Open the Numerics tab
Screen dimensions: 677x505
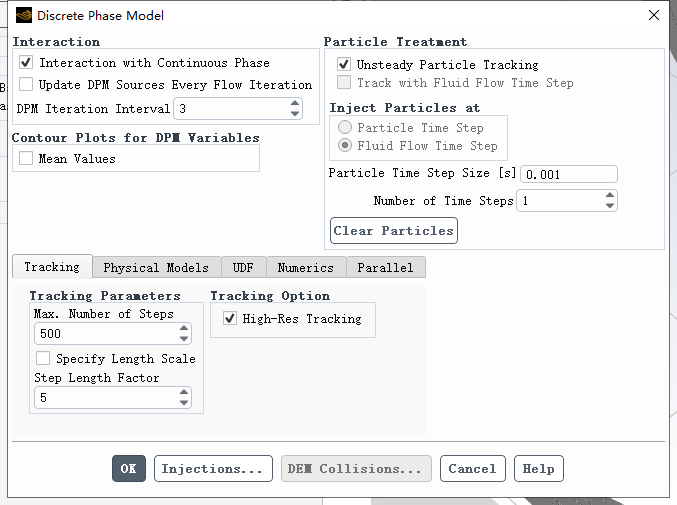[x=306, y=267]
